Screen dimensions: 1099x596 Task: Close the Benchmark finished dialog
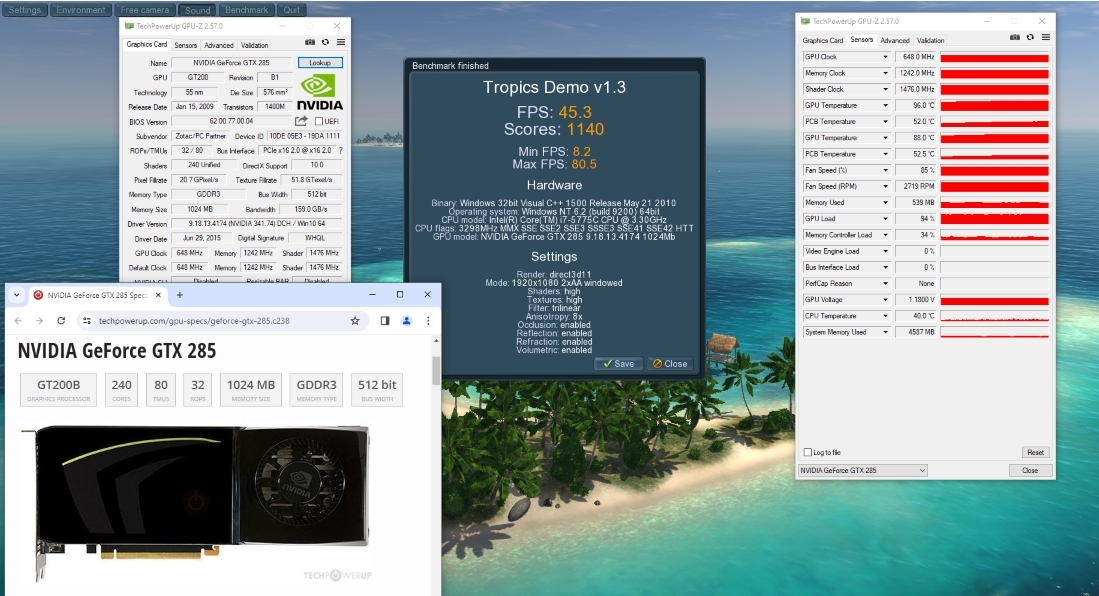pyautogui.click(x=670, y=364)
